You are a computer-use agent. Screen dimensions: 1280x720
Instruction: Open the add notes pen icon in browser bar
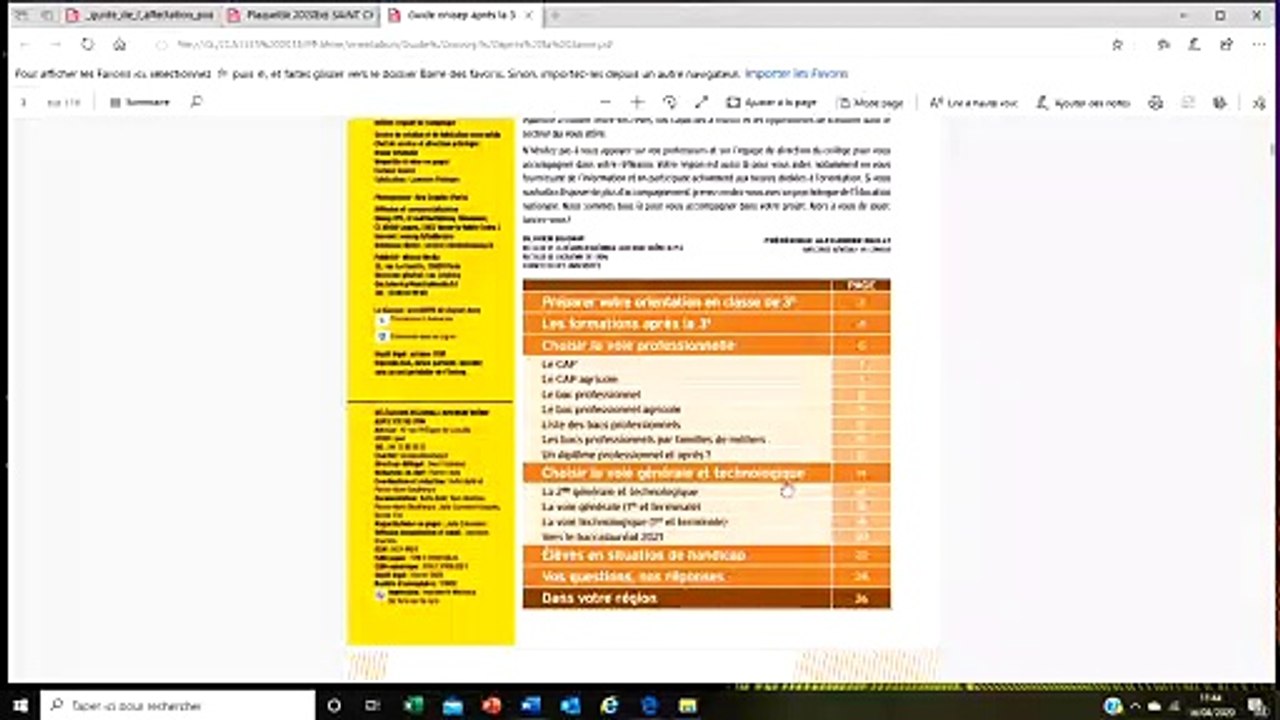pyautogui.click(x=1194, y=44)
